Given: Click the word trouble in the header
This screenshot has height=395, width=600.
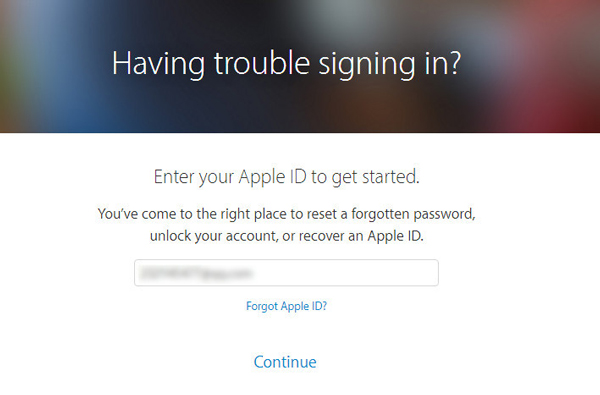Looking at the screenshot, I should [262, 63].
